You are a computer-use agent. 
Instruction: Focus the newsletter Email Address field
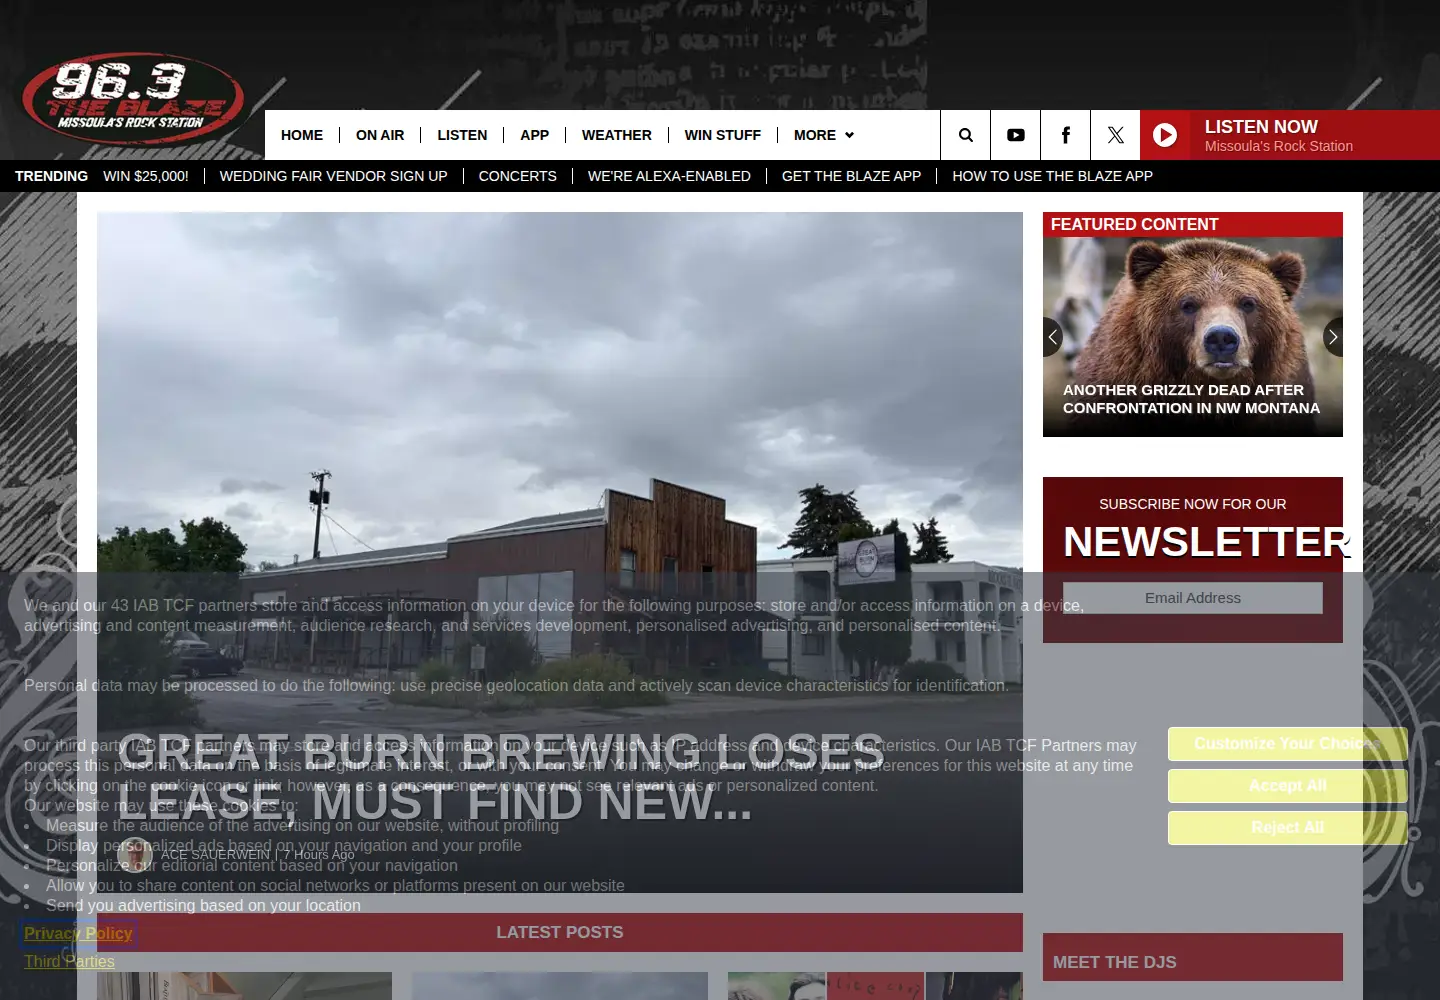point(1193,598)
